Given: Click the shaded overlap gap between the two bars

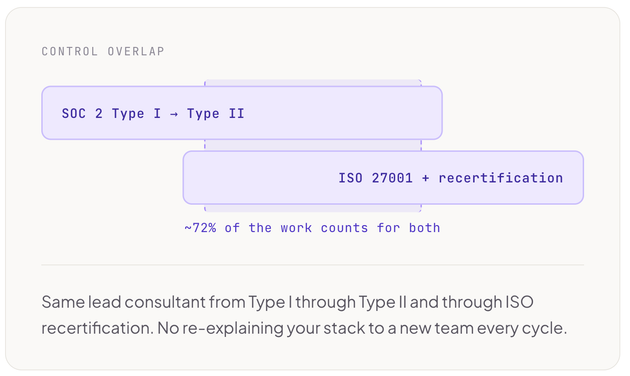Looking at the screenshot, I should (x=313, y=145).
